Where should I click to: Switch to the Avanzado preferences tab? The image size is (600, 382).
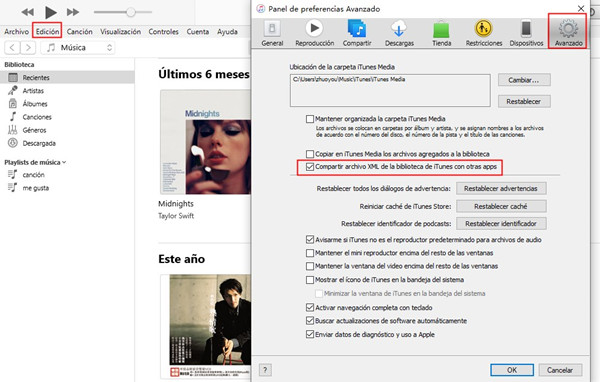point(568,33)
